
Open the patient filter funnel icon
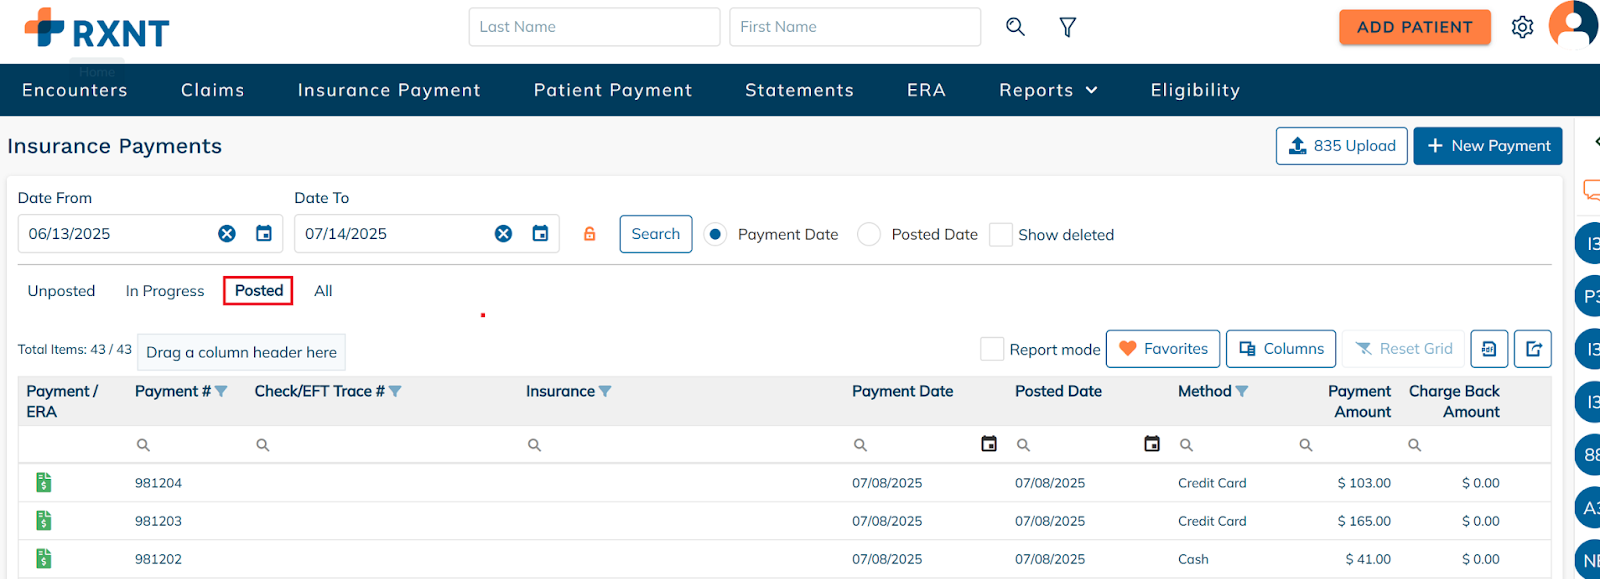(x=1067, y=27)
